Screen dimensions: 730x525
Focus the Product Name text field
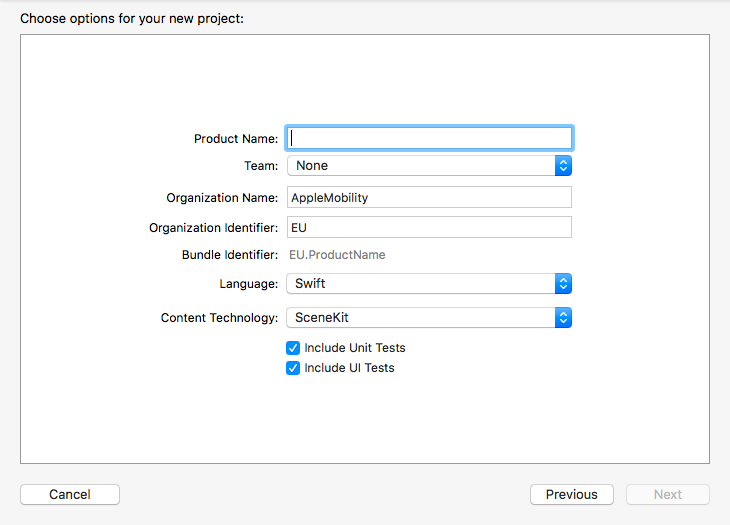click(429, 138)
